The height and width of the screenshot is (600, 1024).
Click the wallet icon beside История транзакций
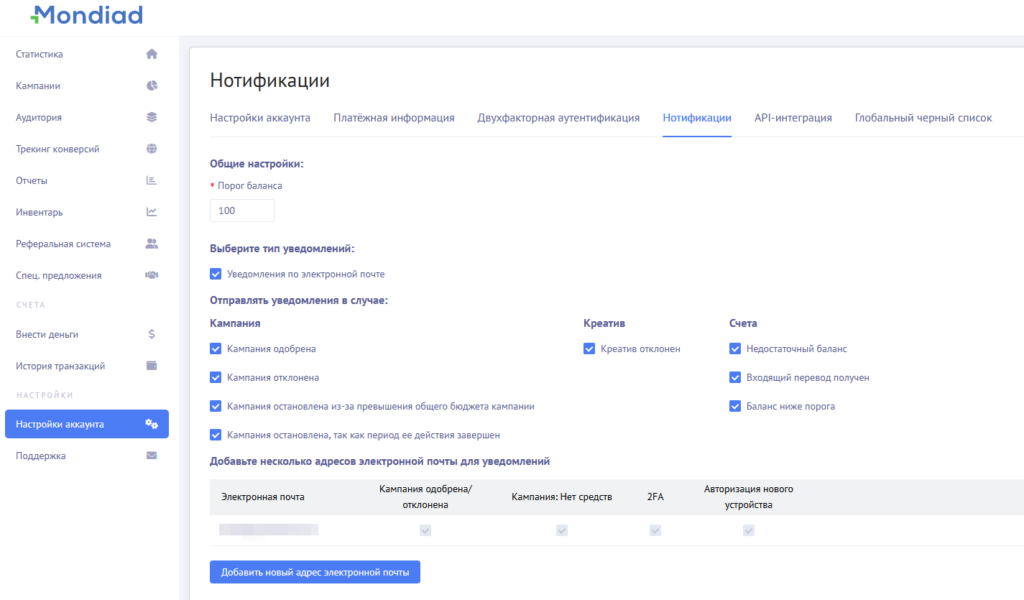pyautogui.click(x=152, y=366)
